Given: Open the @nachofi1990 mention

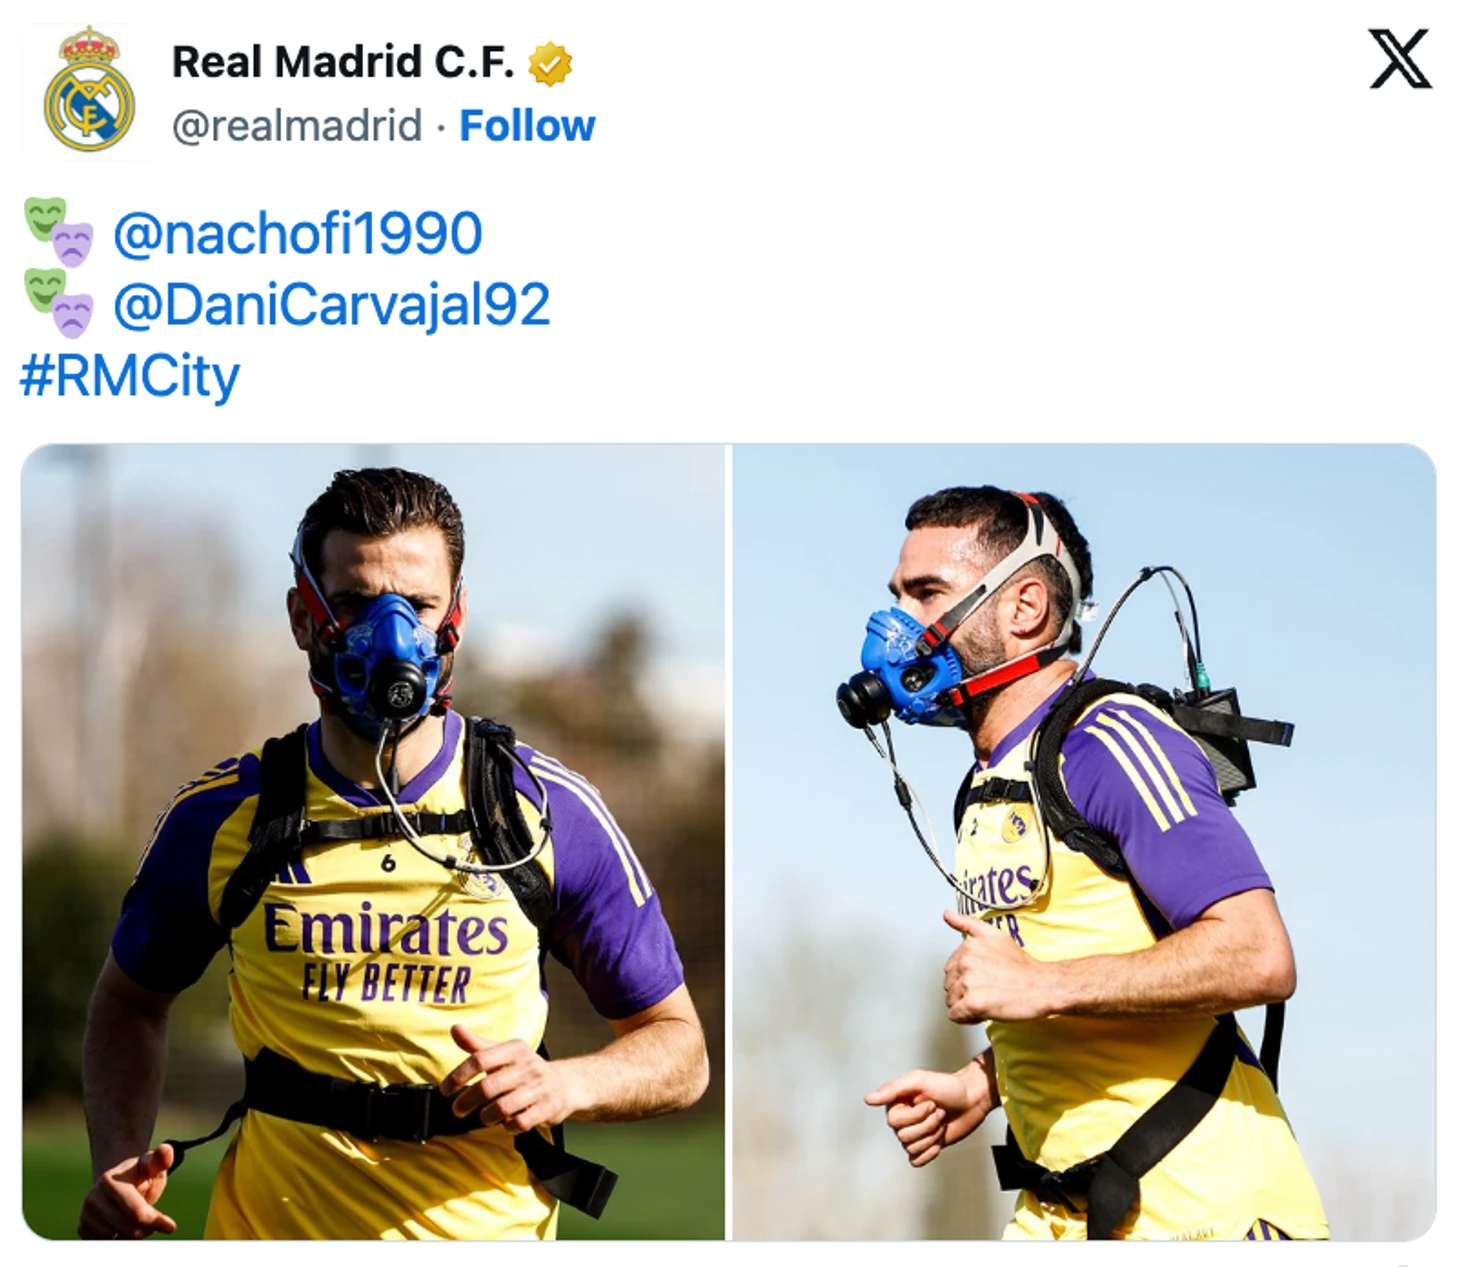Looking at the screenshot, I should tap(298, 233).
